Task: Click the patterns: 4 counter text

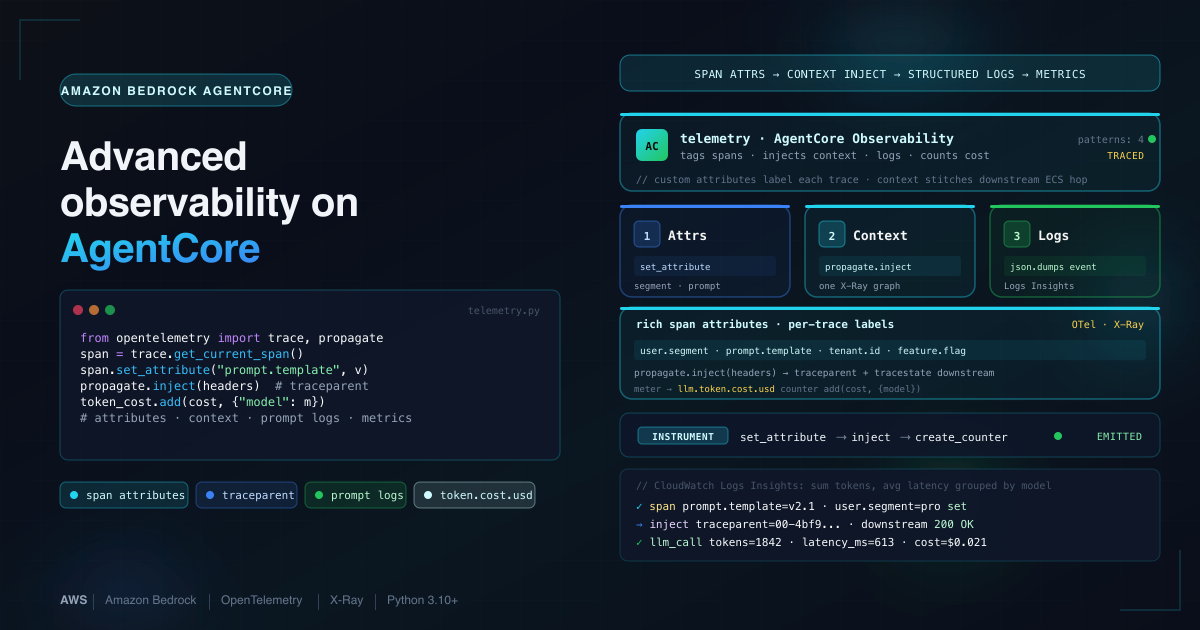Action: tap(1110, 140)
